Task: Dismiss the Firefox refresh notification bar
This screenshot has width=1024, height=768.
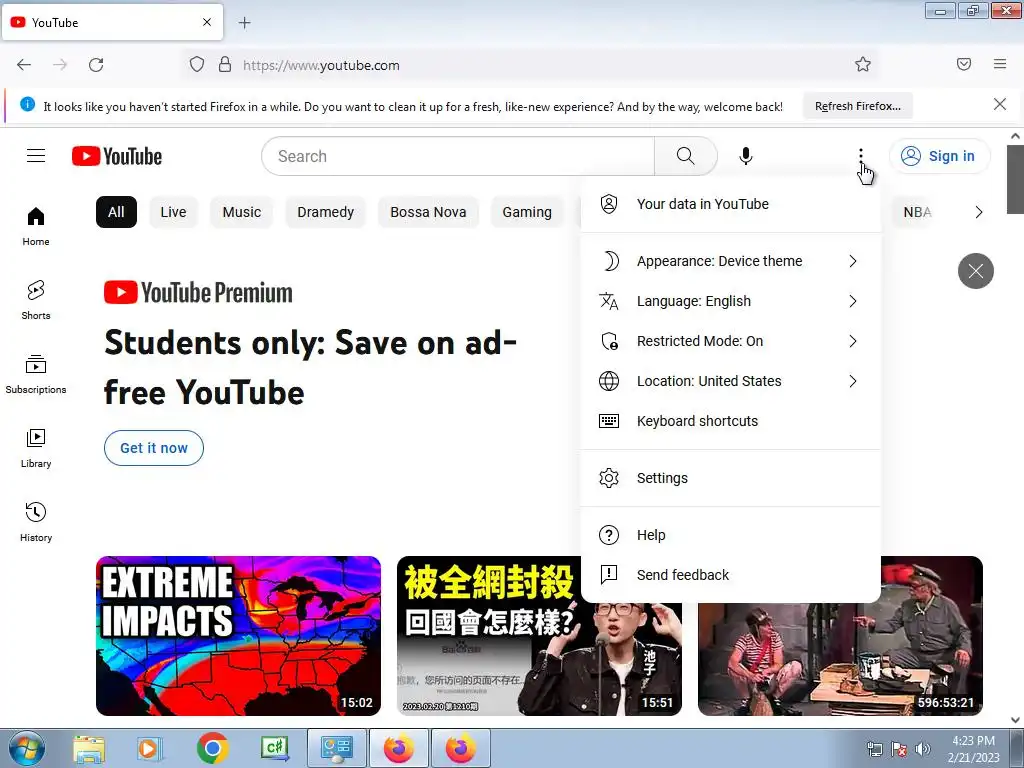Action: click(1000, 104)
